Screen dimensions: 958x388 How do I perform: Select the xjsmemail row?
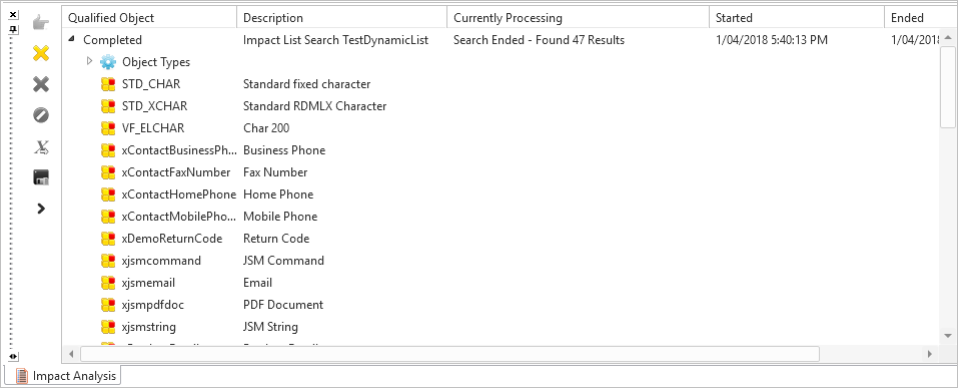pyautogui.click(x=501, y=282)
